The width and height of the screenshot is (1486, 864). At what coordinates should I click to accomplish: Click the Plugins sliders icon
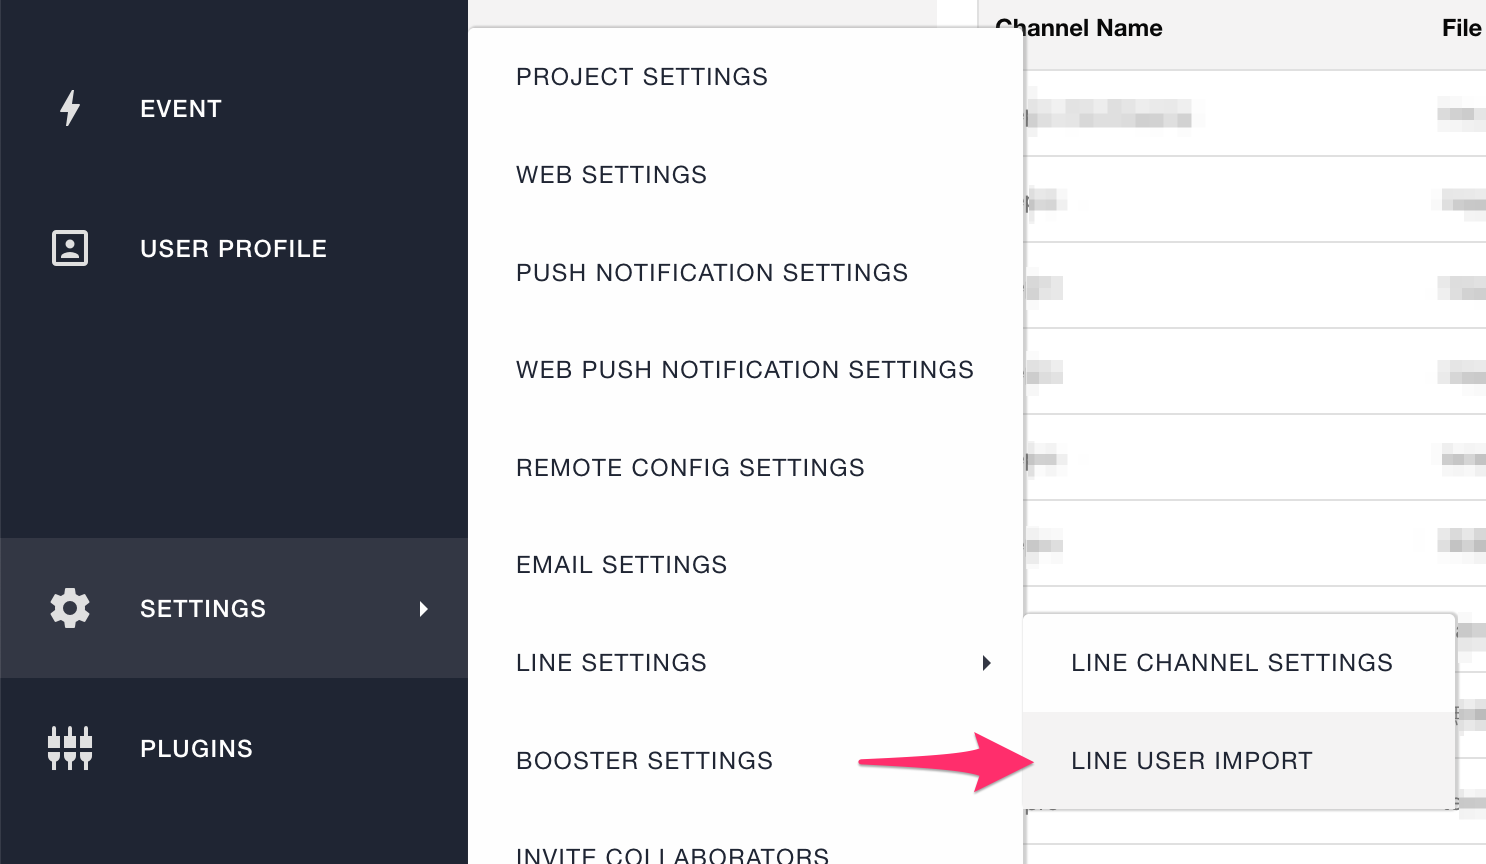70,748
